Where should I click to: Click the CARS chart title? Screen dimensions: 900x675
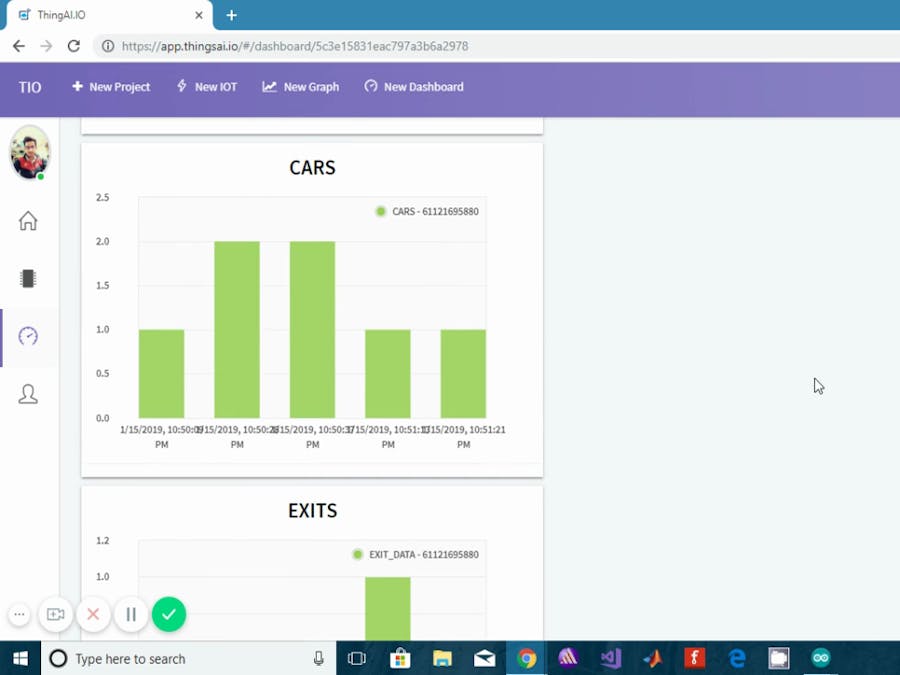point(312,168)
